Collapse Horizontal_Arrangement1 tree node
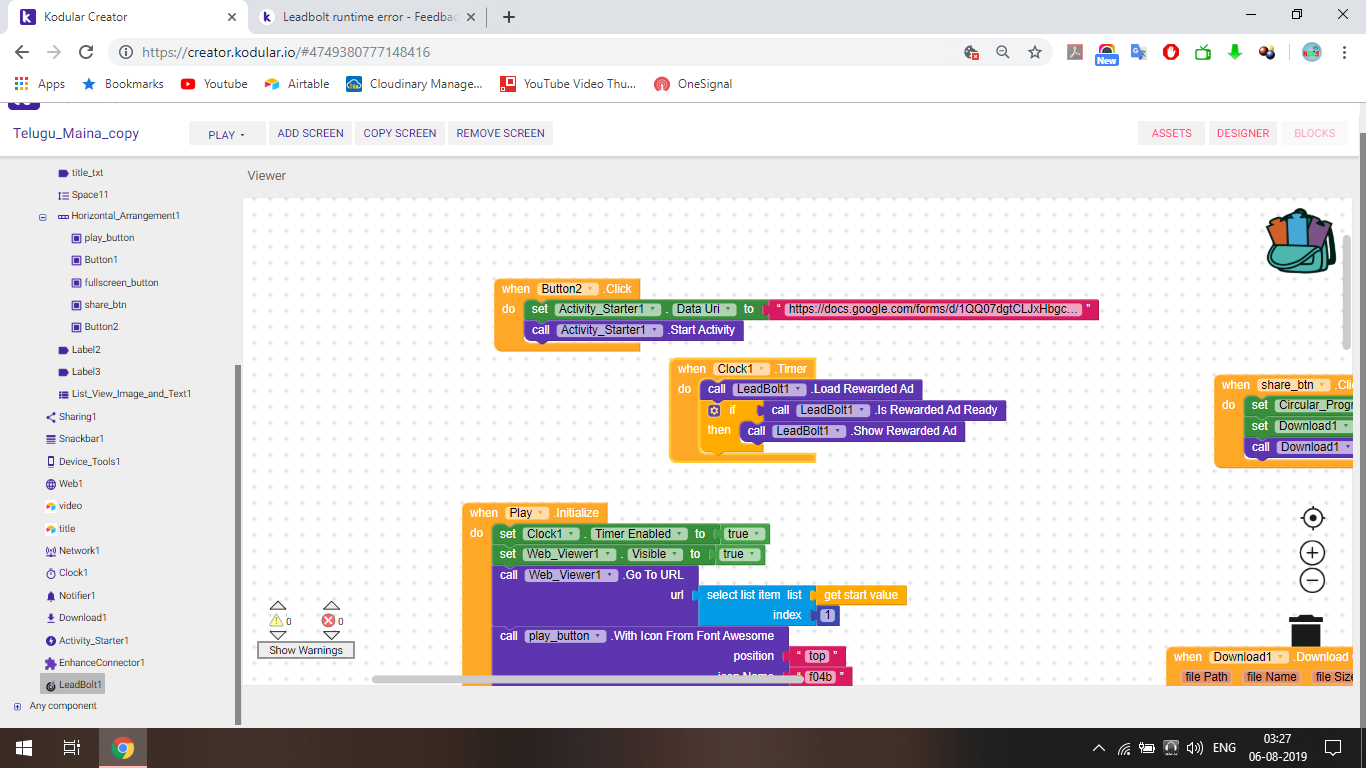 point(43,217)
